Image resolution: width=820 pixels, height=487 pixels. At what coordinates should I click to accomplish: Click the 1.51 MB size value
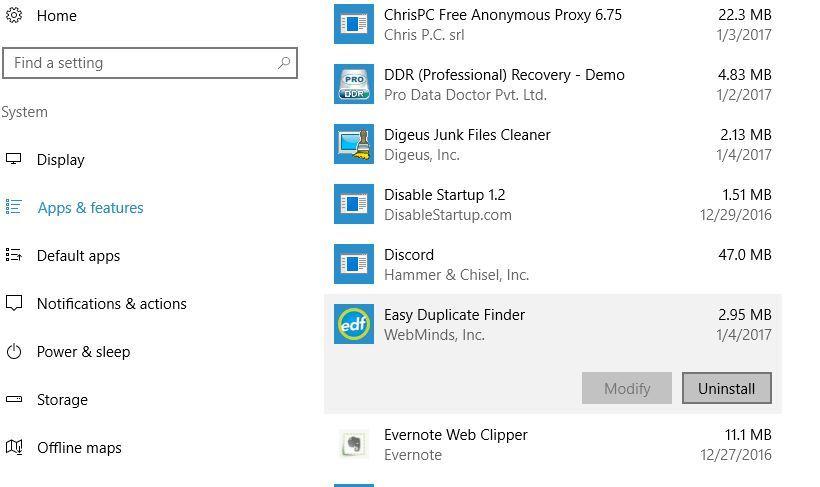point(747,195)
